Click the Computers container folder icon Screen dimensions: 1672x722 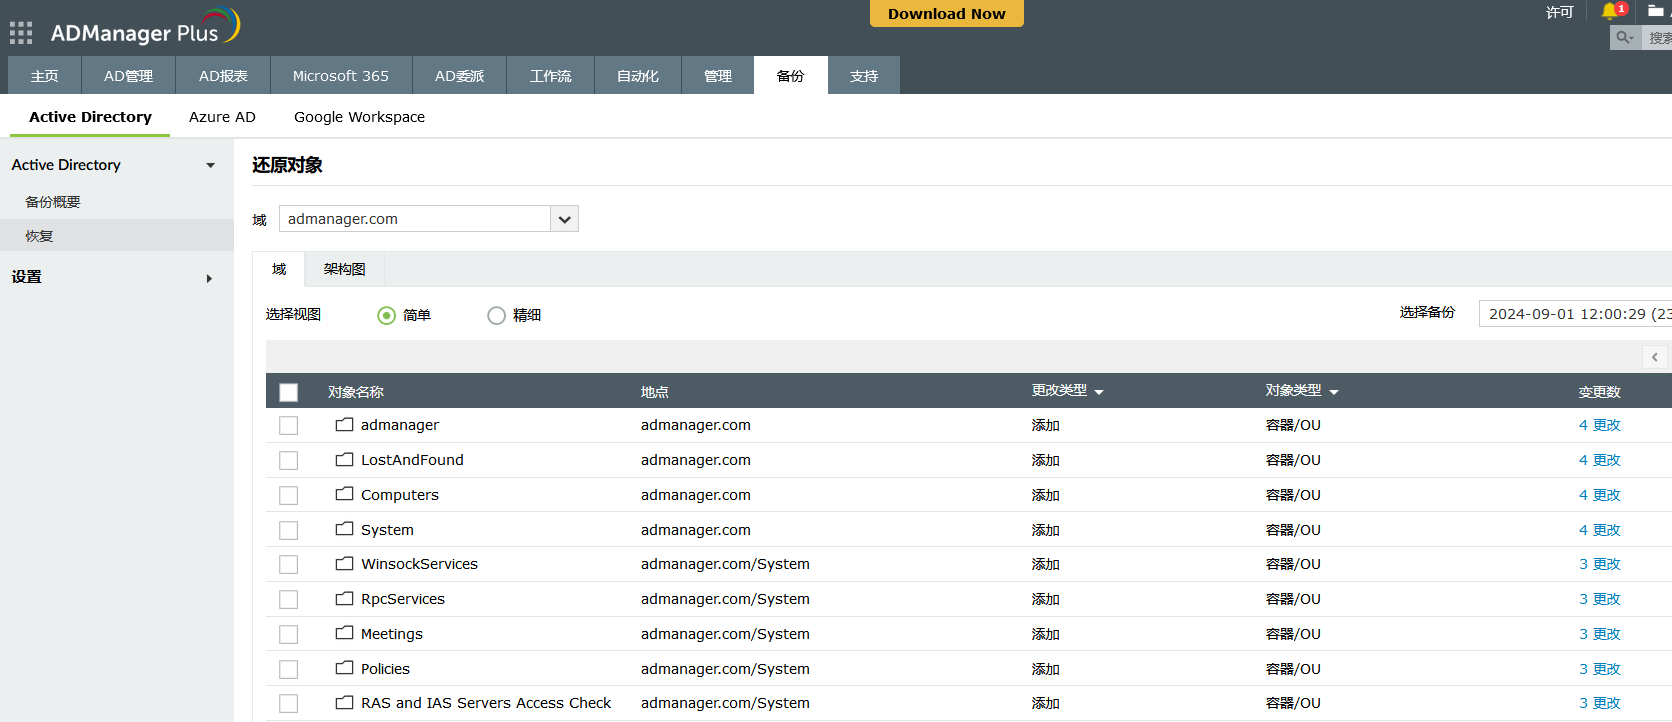coord(345,495)
